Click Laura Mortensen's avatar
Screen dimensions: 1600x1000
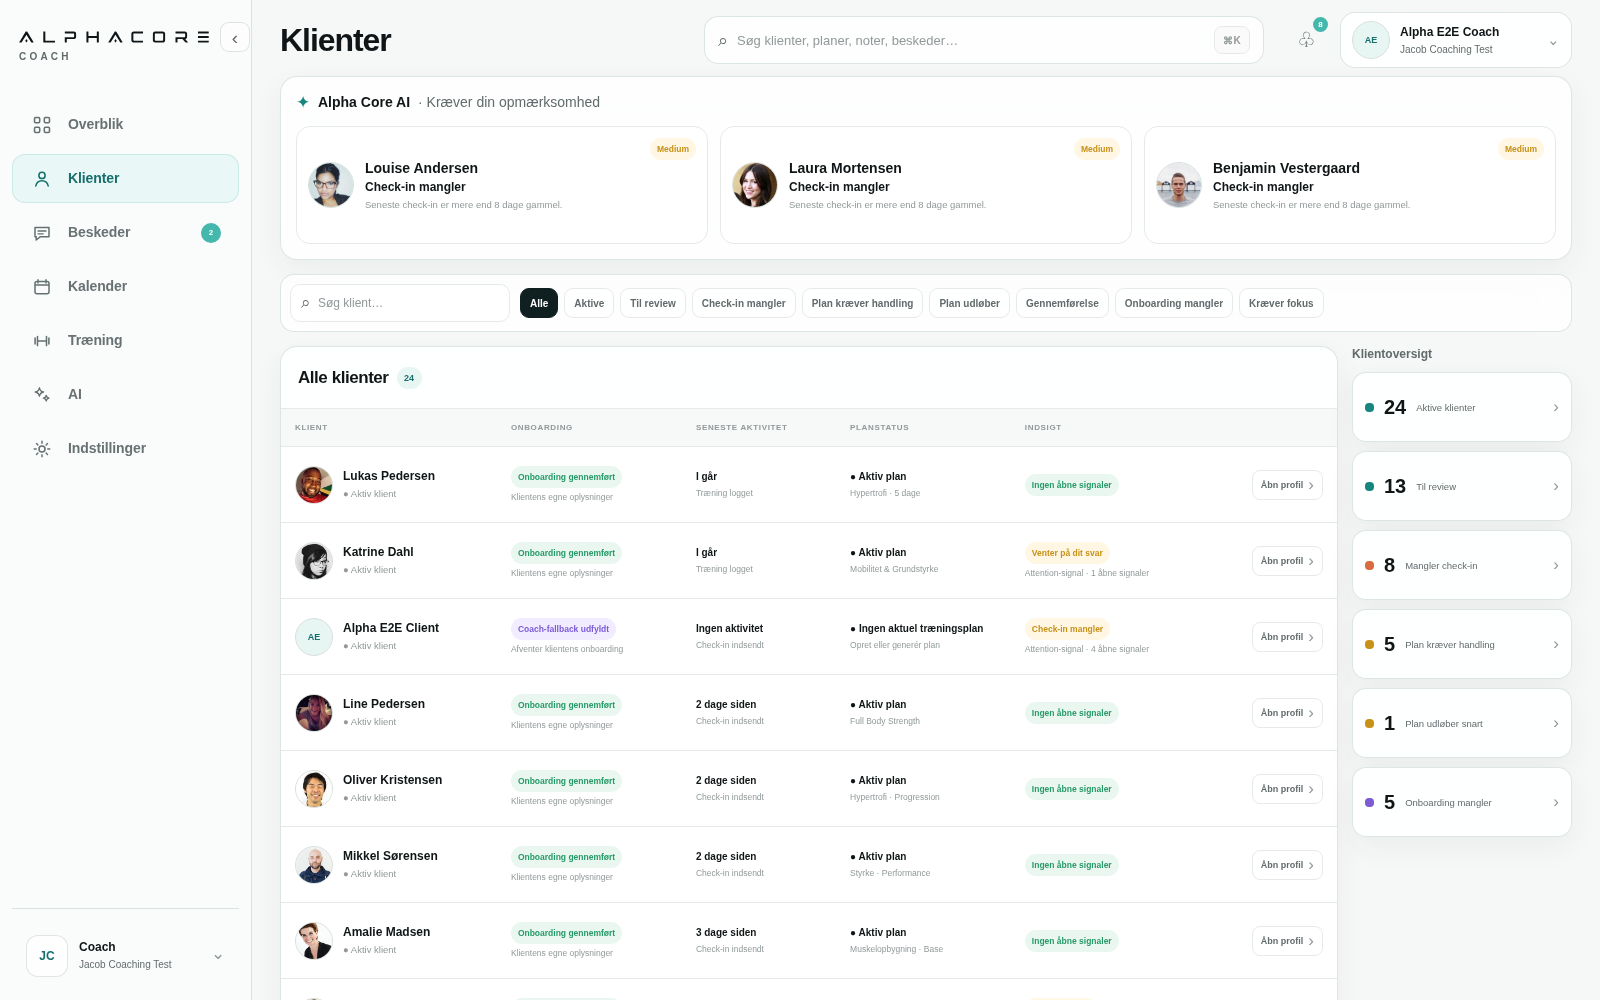tap(755, 185)
